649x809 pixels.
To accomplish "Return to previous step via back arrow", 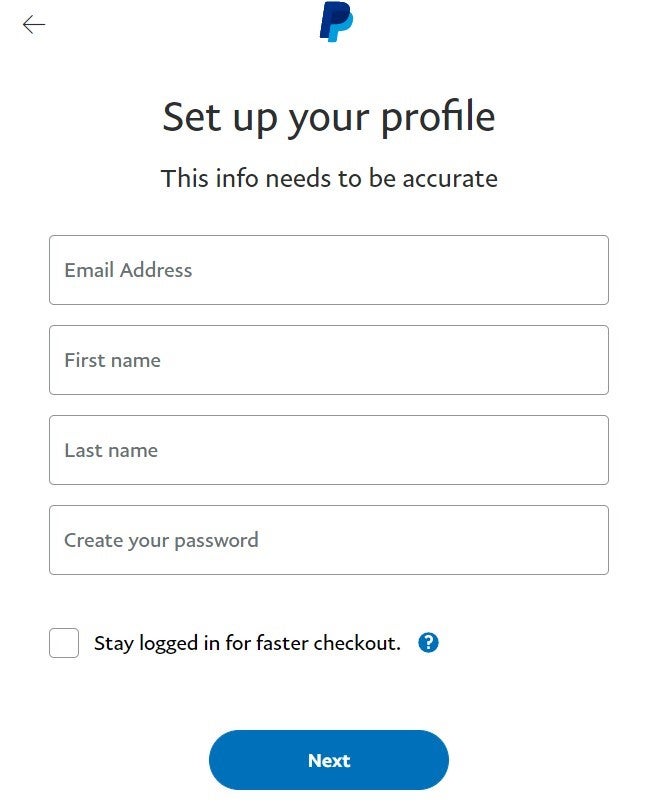I will coord(34,24).
